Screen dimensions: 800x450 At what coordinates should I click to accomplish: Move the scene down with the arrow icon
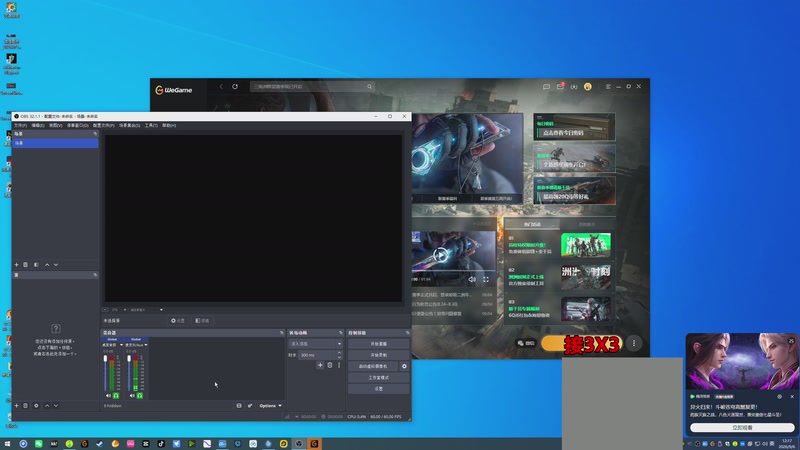click(56, 265)
